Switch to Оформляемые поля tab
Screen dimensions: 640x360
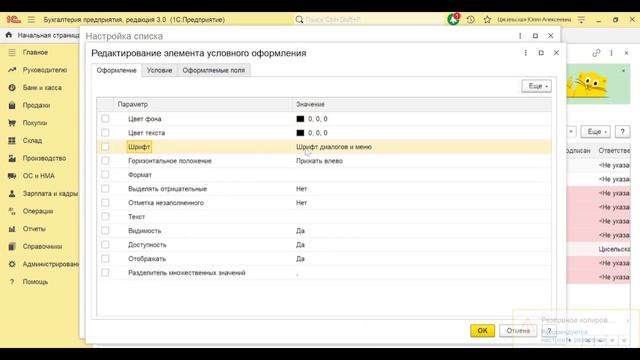214,70
